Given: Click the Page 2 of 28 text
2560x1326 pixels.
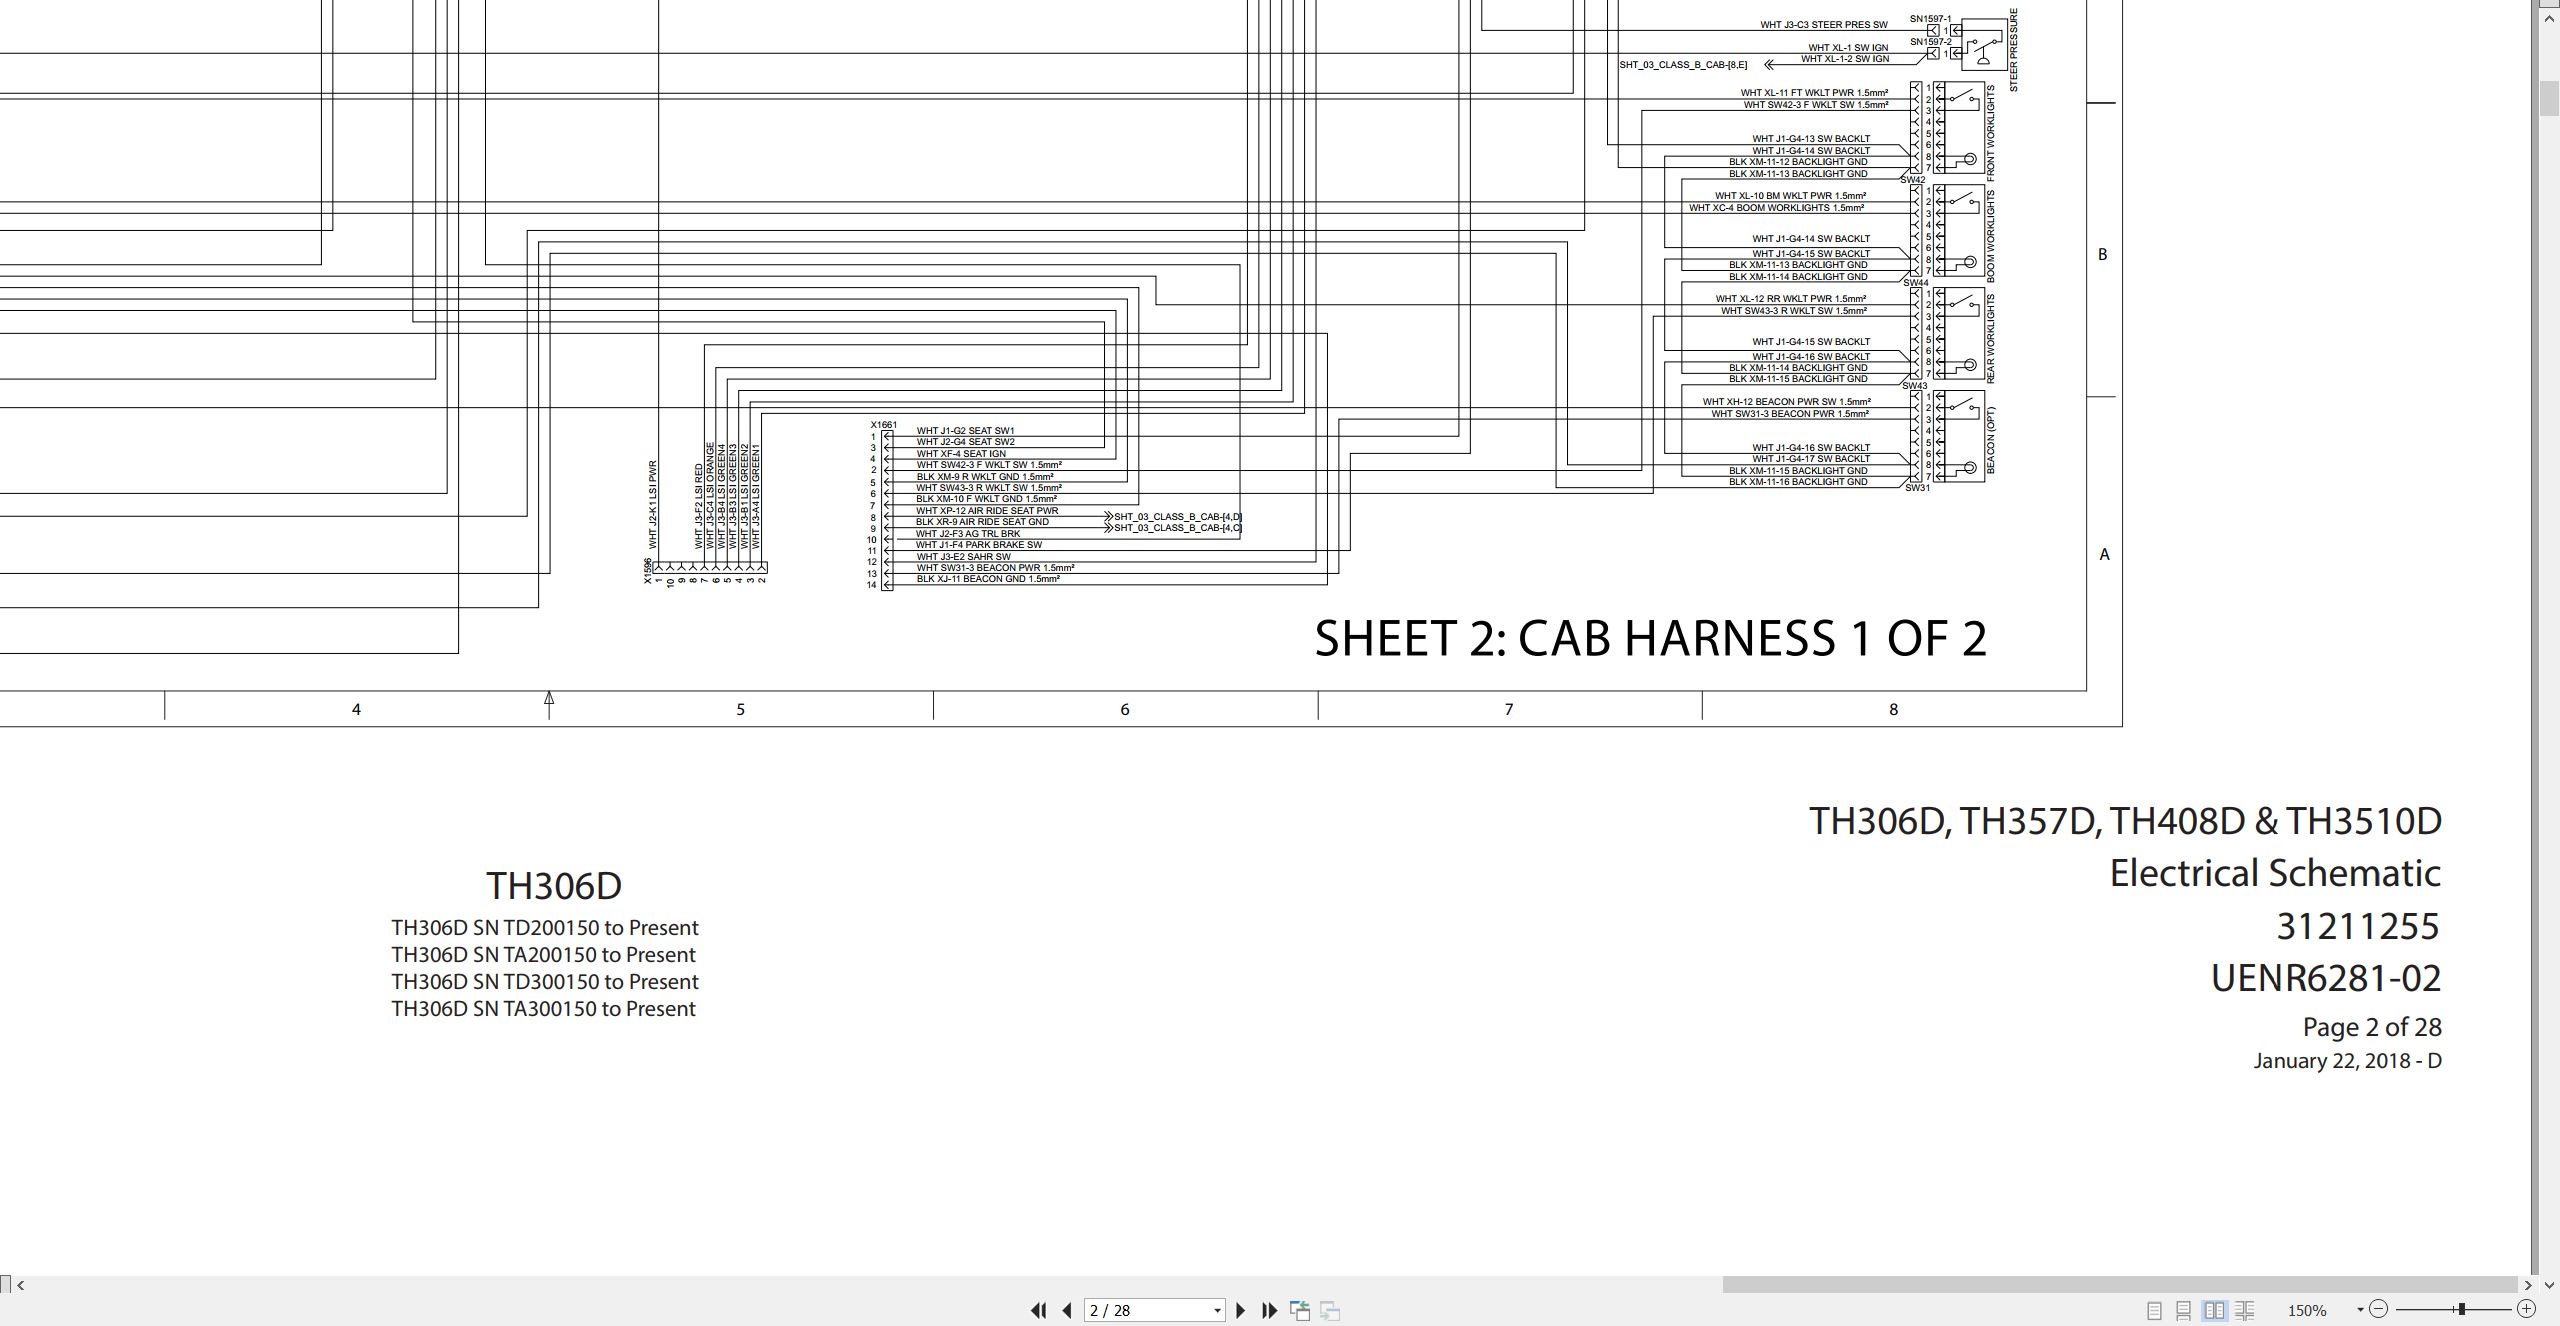Looking at the screenshot, I should tap(2372, 1027).
